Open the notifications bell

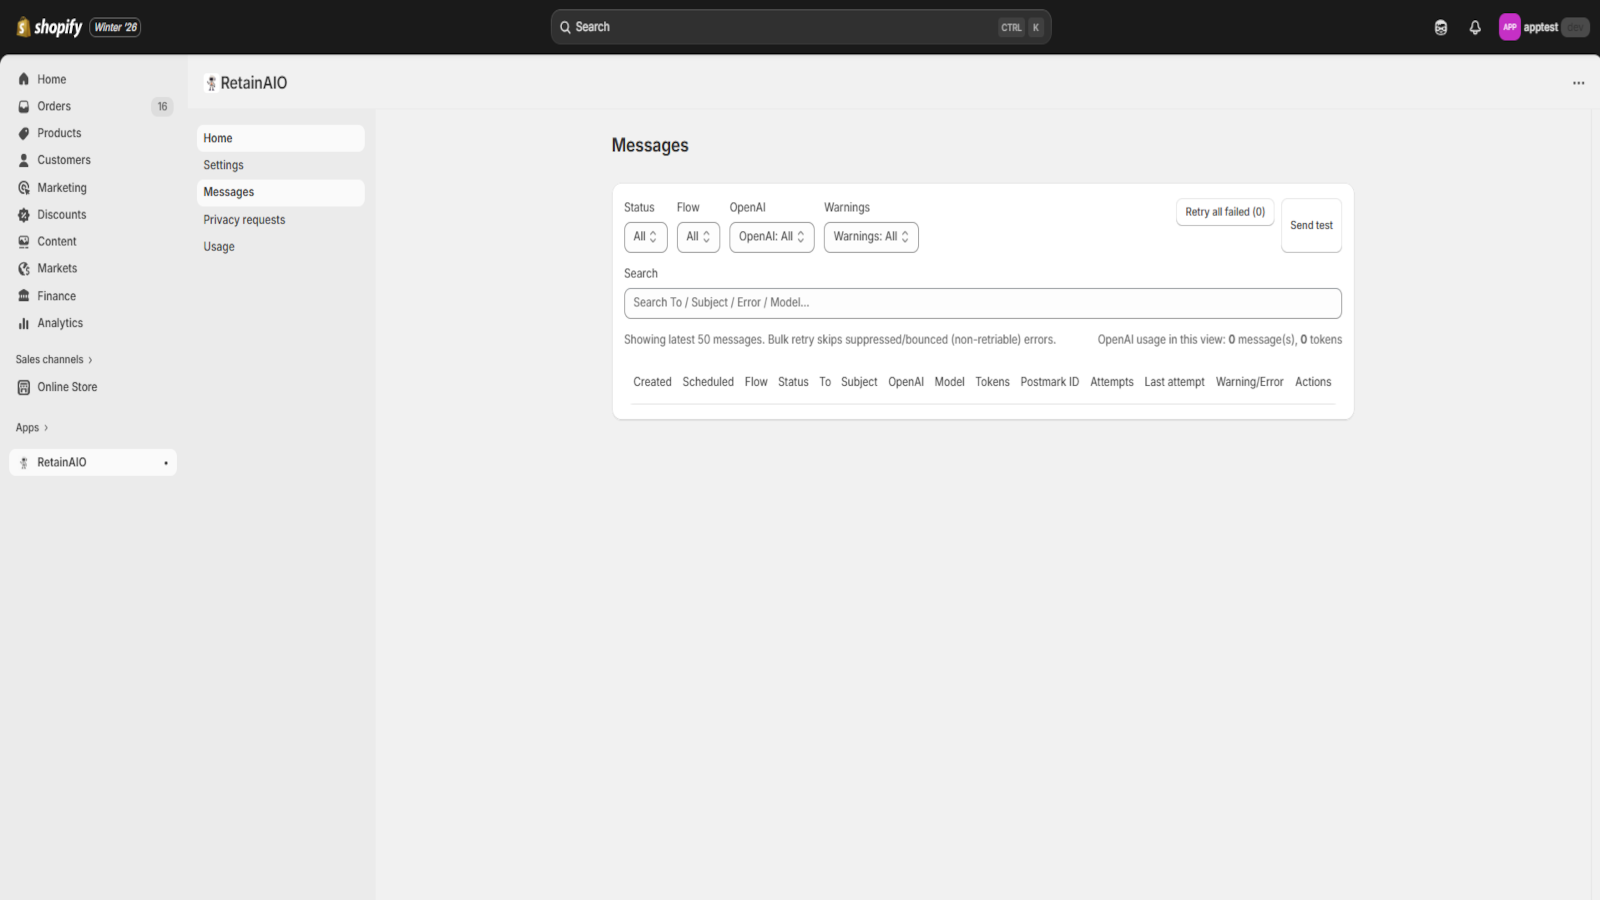click(x=1475, y=27)
